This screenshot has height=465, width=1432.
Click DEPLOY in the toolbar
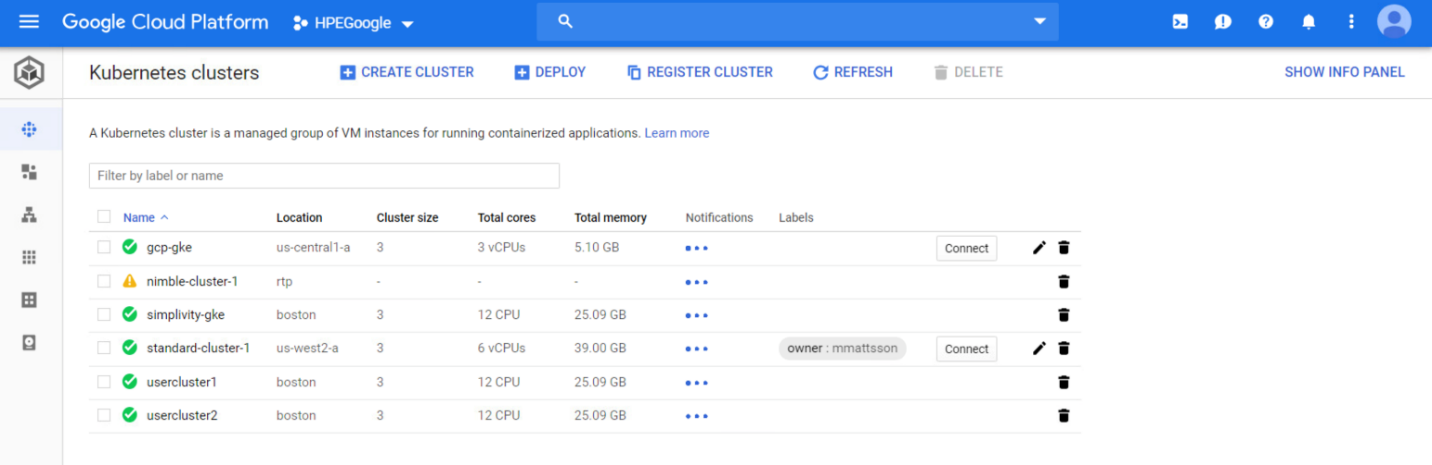(550, 72)
